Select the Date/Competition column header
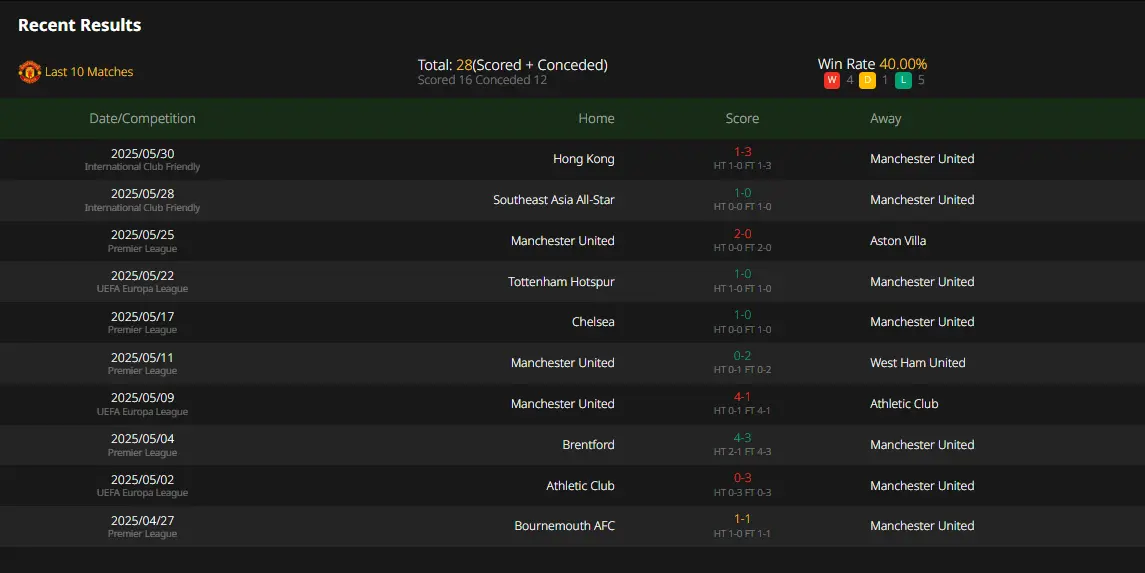The image size is (1145, 573). pyautogui.click(x=142, y=118)
